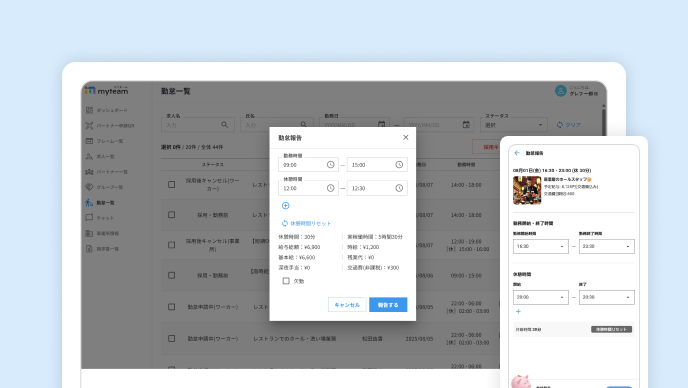Click the 休憩時間リセット link in the dialog
The image size is (688, 388).
click(x=311, y=223)
